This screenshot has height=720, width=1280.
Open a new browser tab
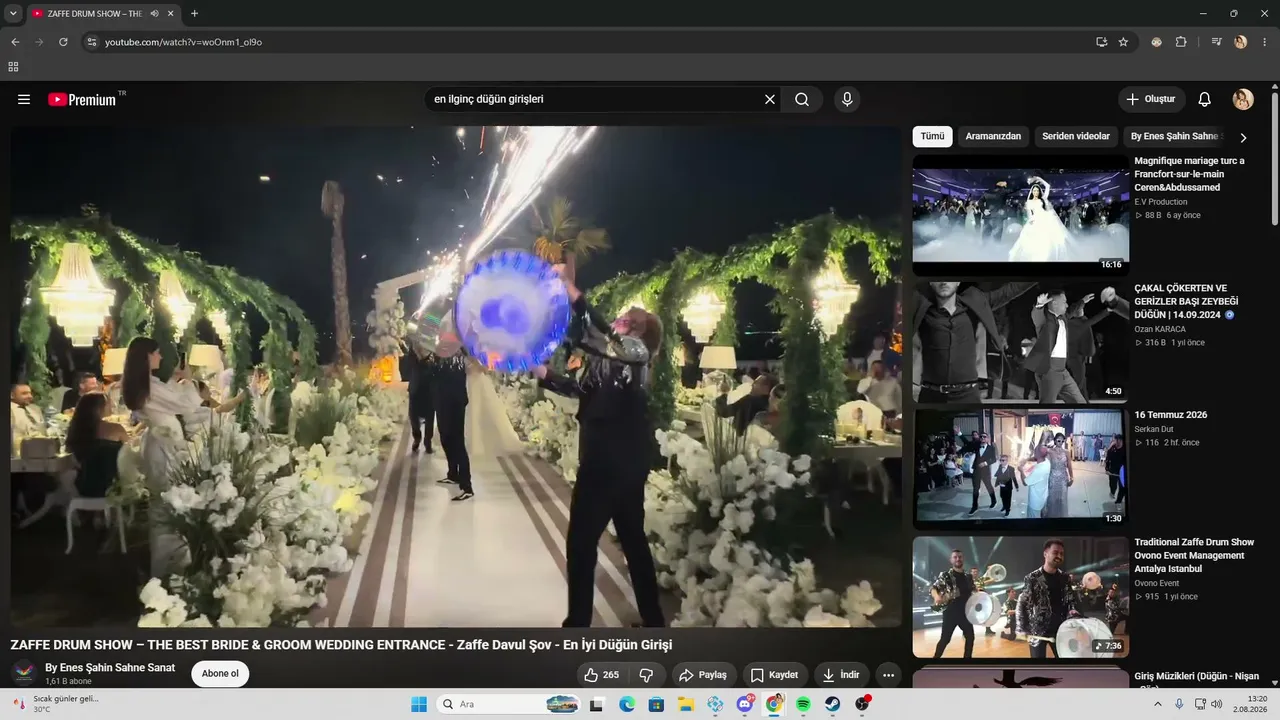coord(194,13)
